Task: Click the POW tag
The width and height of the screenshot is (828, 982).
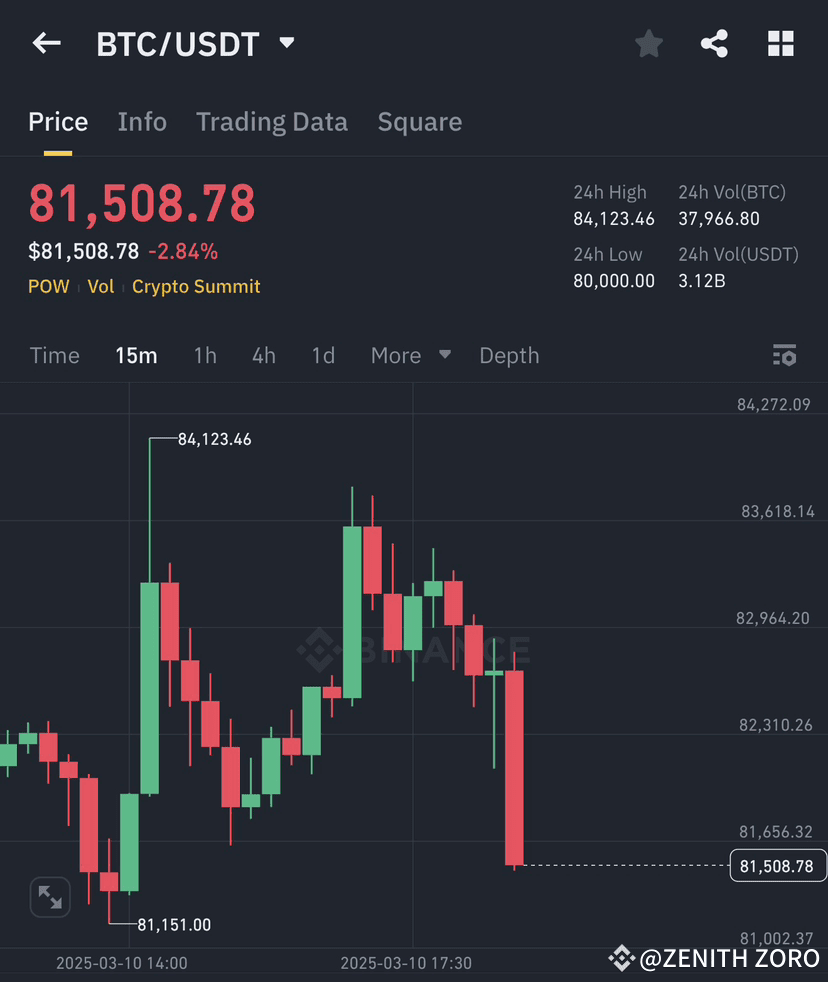Action: click(x=48, y=286)
